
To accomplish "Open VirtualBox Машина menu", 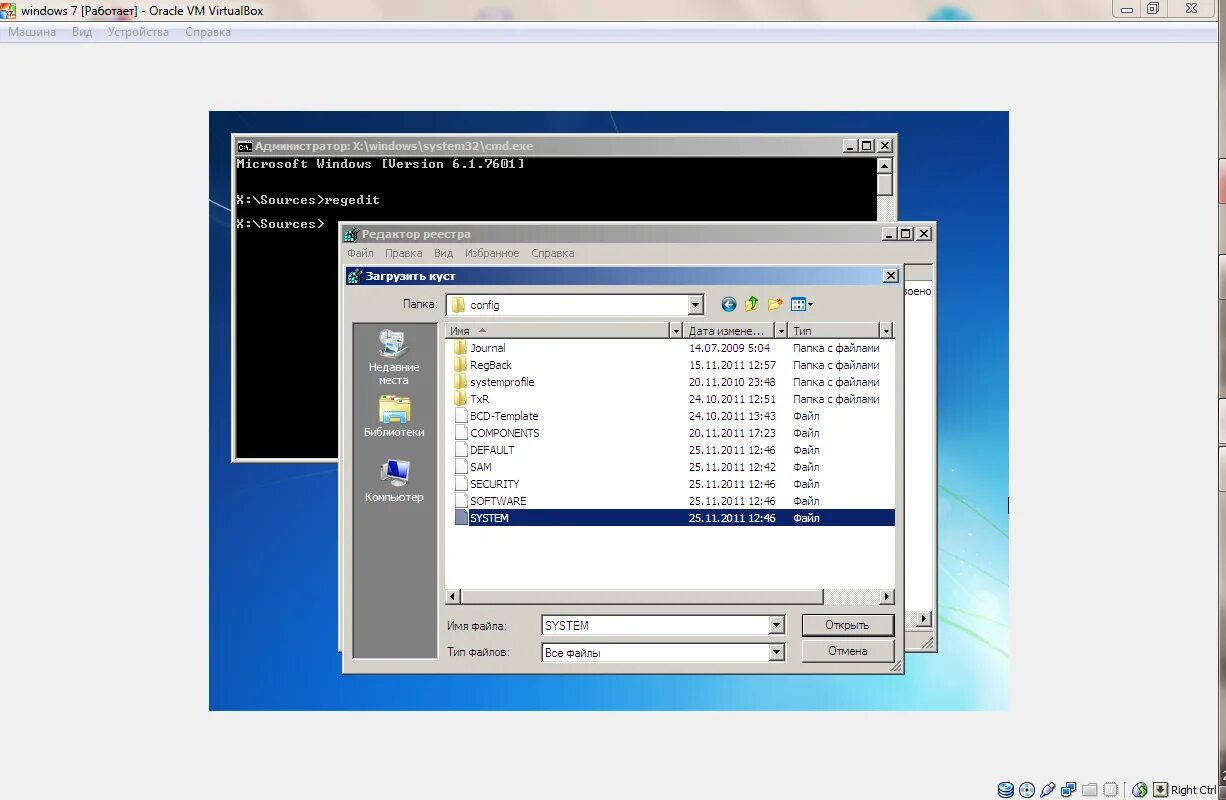I will pyautogui.click(x=32, y=32).
